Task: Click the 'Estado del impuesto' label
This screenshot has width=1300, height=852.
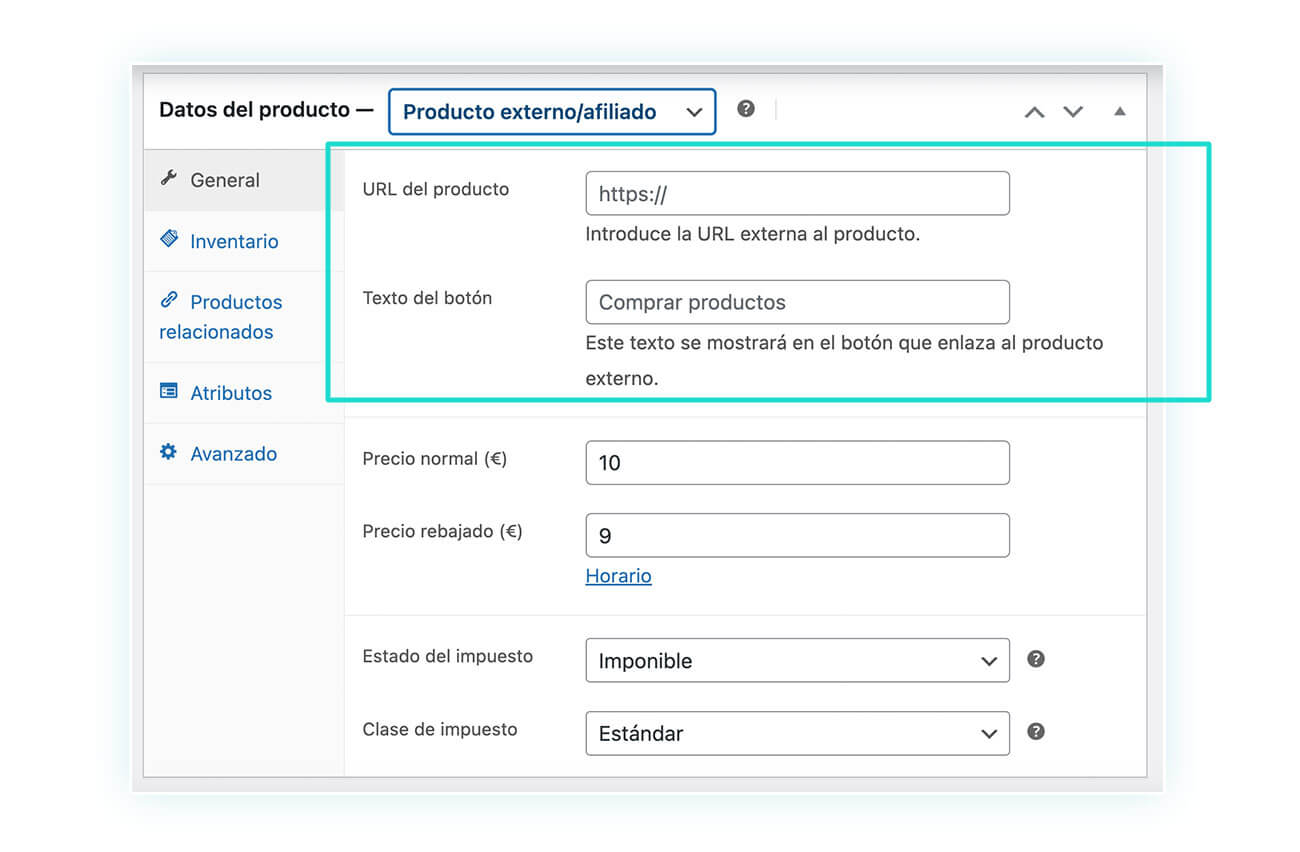Action: click(448, 656)
